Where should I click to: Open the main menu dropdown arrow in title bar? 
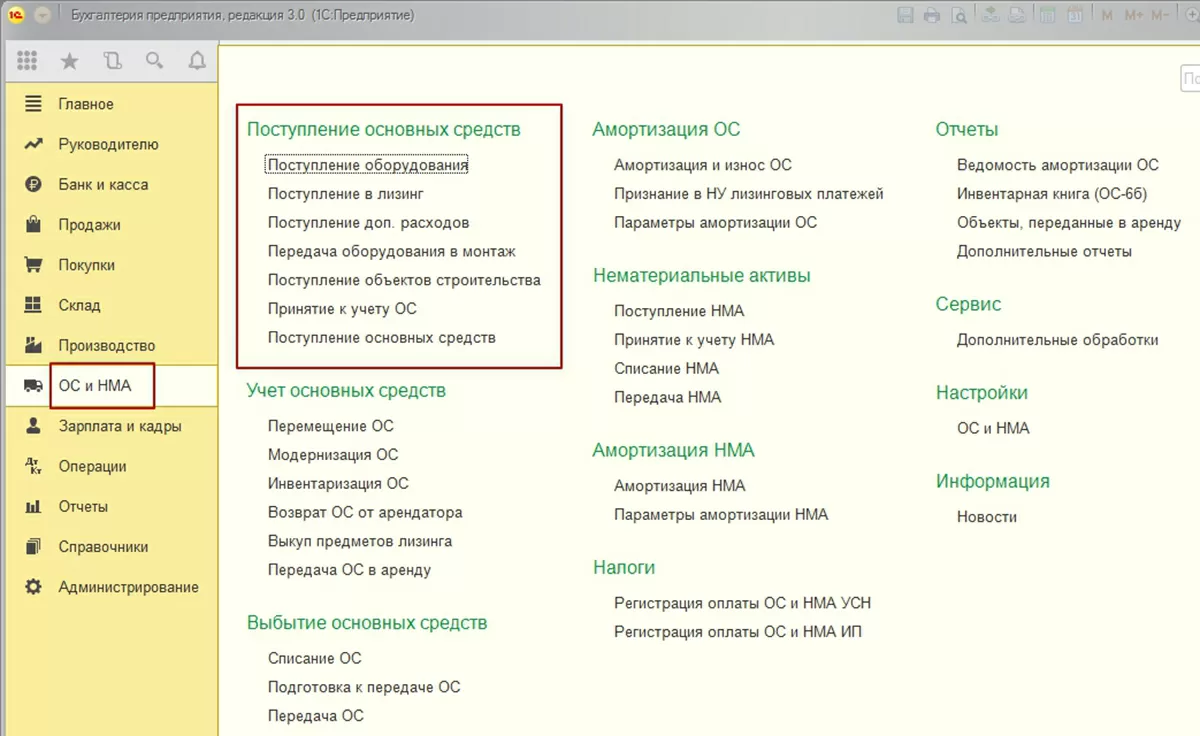43,15
